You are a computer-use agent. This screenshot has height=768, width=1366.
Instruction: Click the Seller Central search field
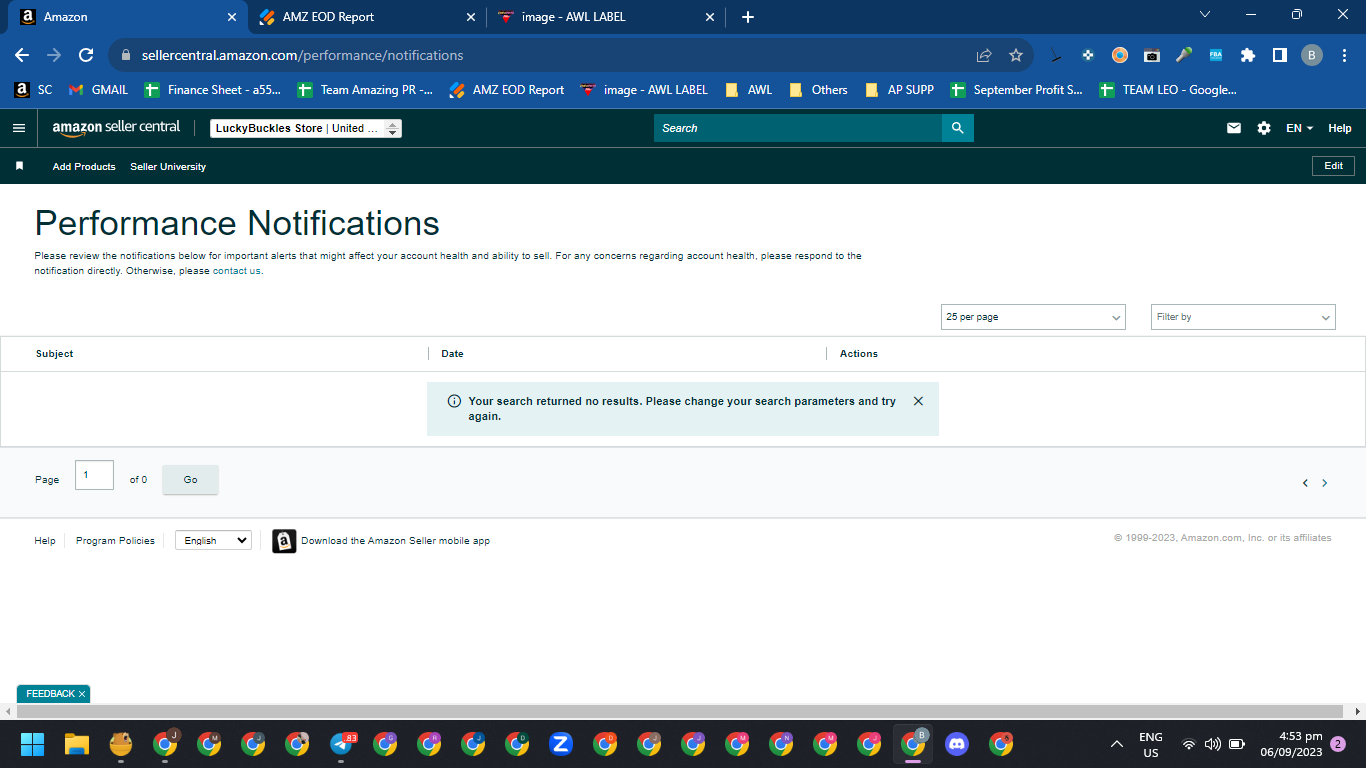click(x=798, y=128)
